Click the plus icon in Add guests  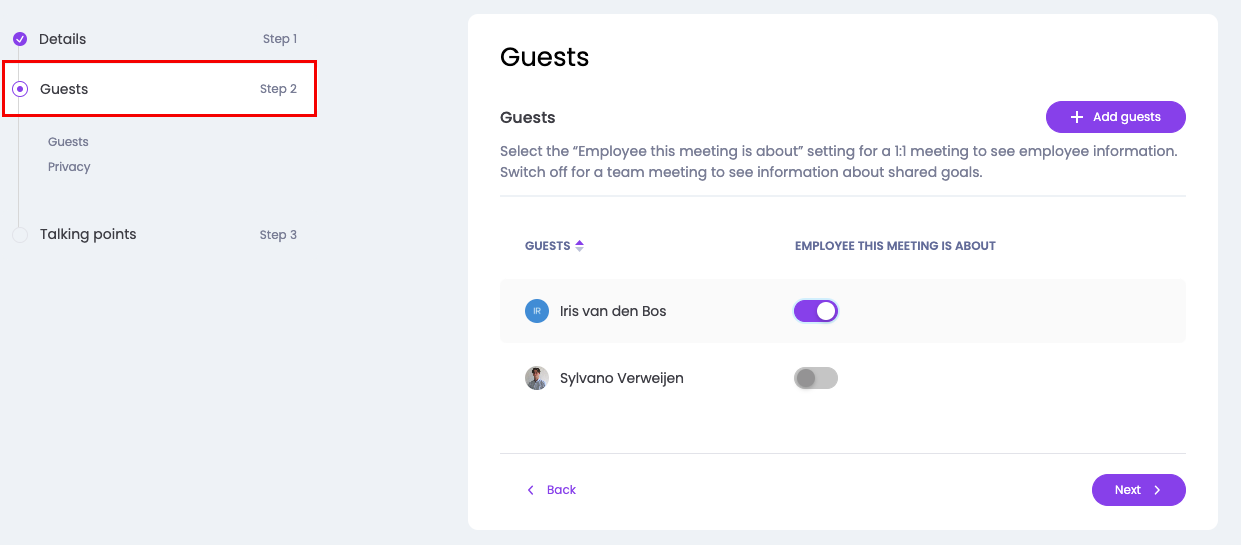click(x=1077, y=117)
